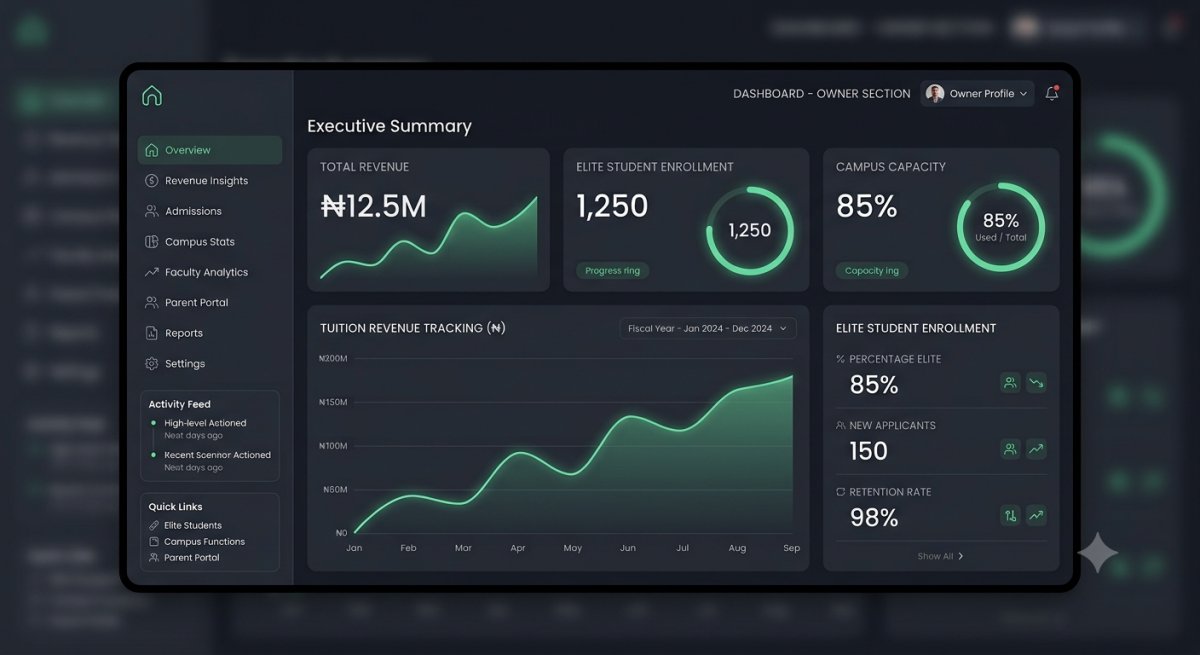Click the home logo atop the sidebar
The height and width of the screenshot is (655, 1200).
152,96
